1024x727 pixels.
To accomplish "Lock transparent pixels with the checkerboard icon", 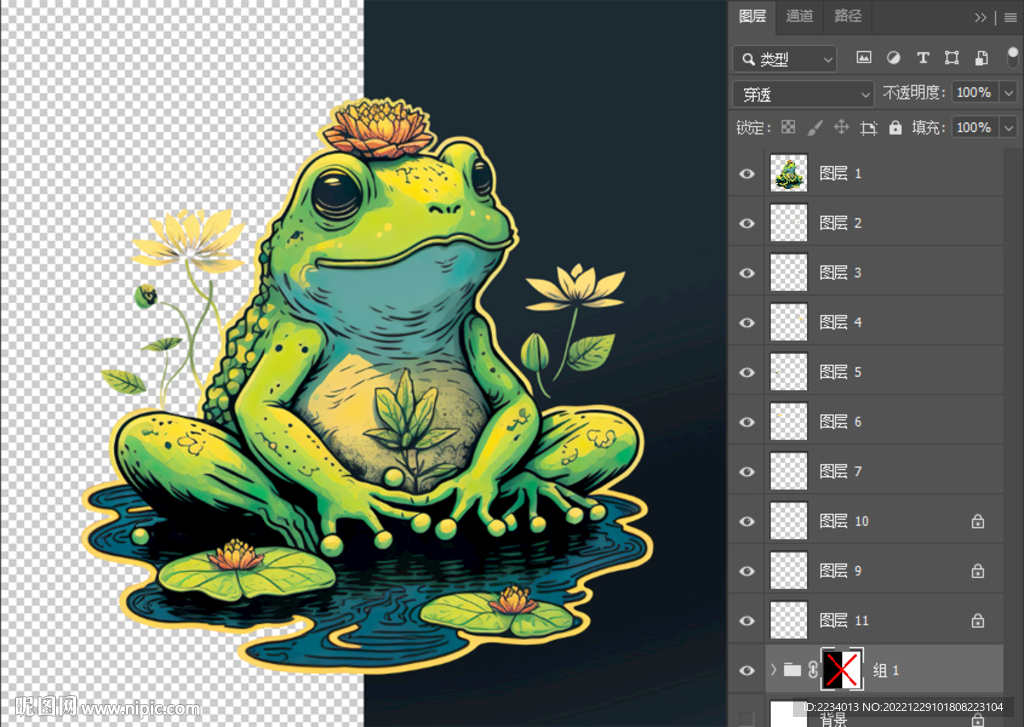I will 788,127.
